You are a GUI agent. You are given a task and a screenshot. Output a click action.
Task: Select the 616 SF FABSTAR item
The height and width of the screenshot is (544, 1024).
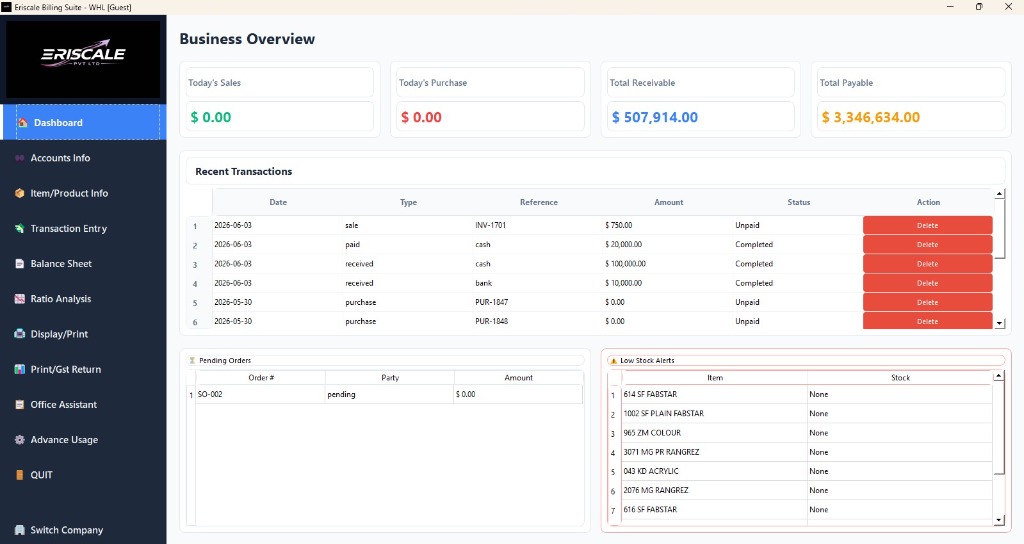click(x=715, y=509)
